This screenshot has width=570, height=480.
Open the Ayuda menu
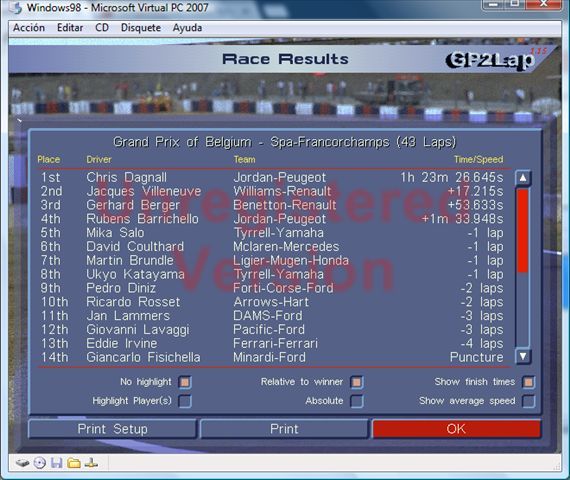[x=187, y=28]
